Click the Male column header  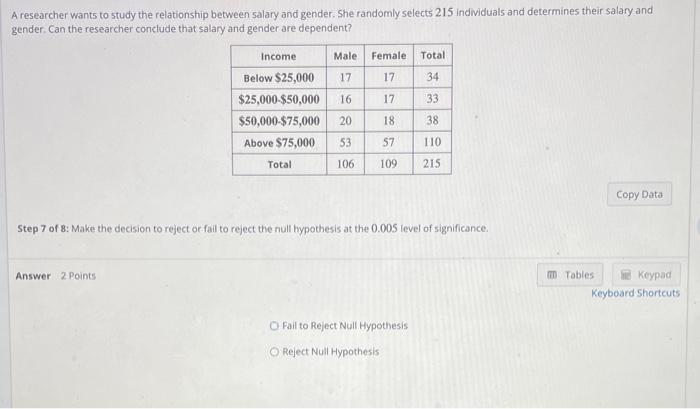tap(346, 56)
